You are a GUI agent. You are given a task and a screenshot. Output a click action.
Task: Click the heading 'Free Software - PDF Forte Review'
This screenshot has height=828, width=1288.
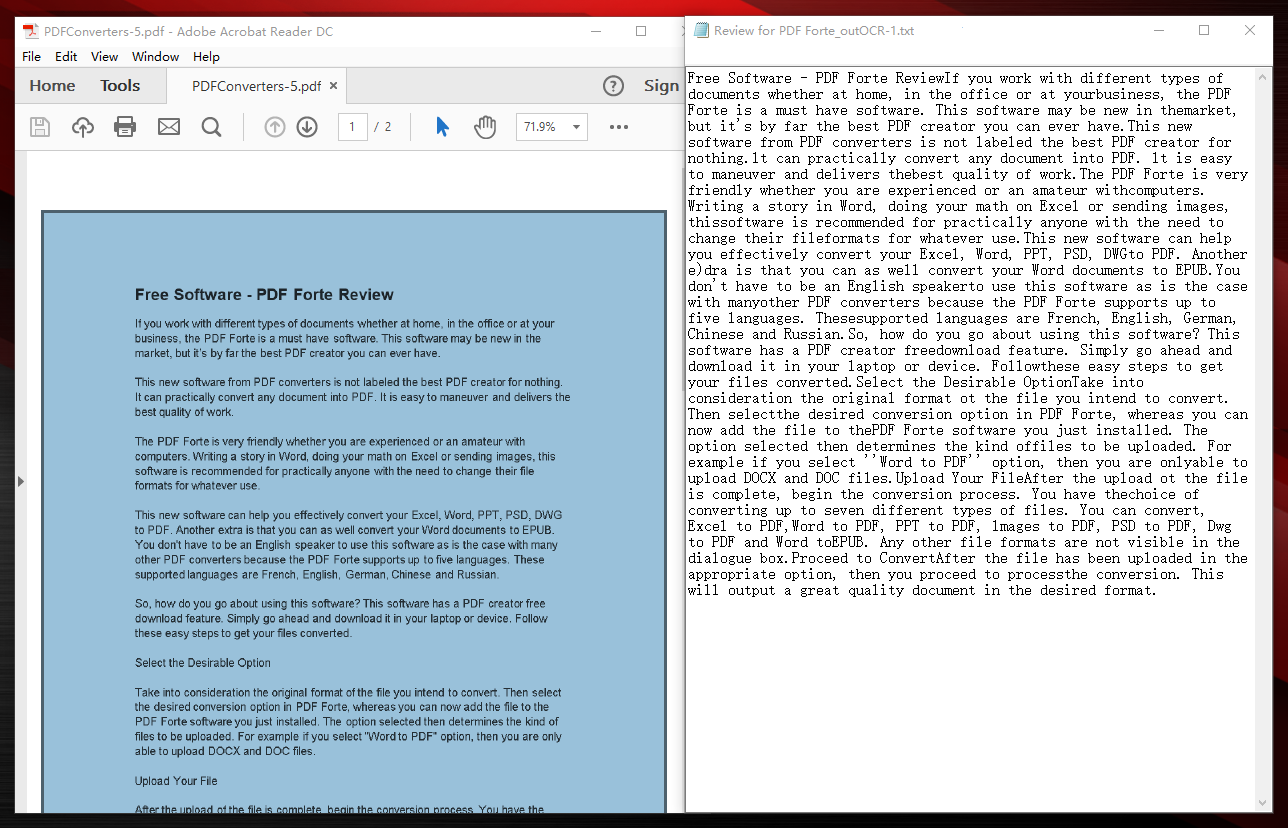(x=264, y=295)
